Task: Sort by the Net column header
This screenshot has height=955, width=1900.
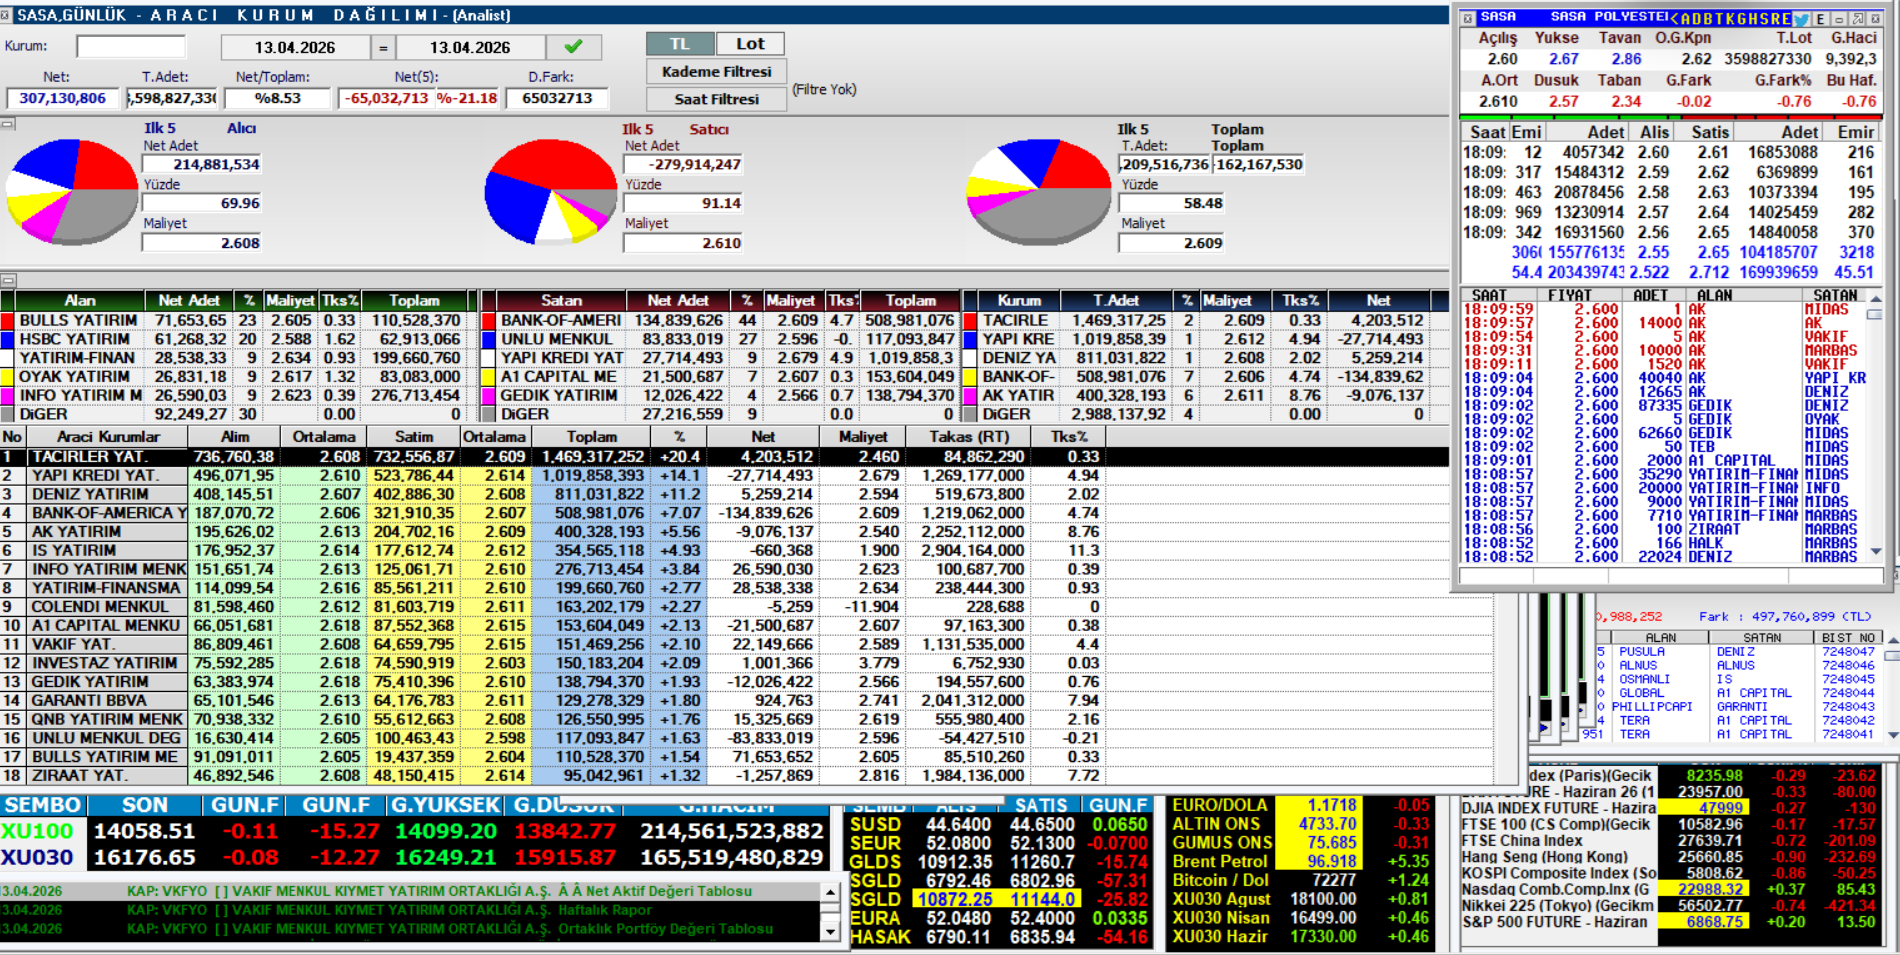Action: (x=762, y=437)
